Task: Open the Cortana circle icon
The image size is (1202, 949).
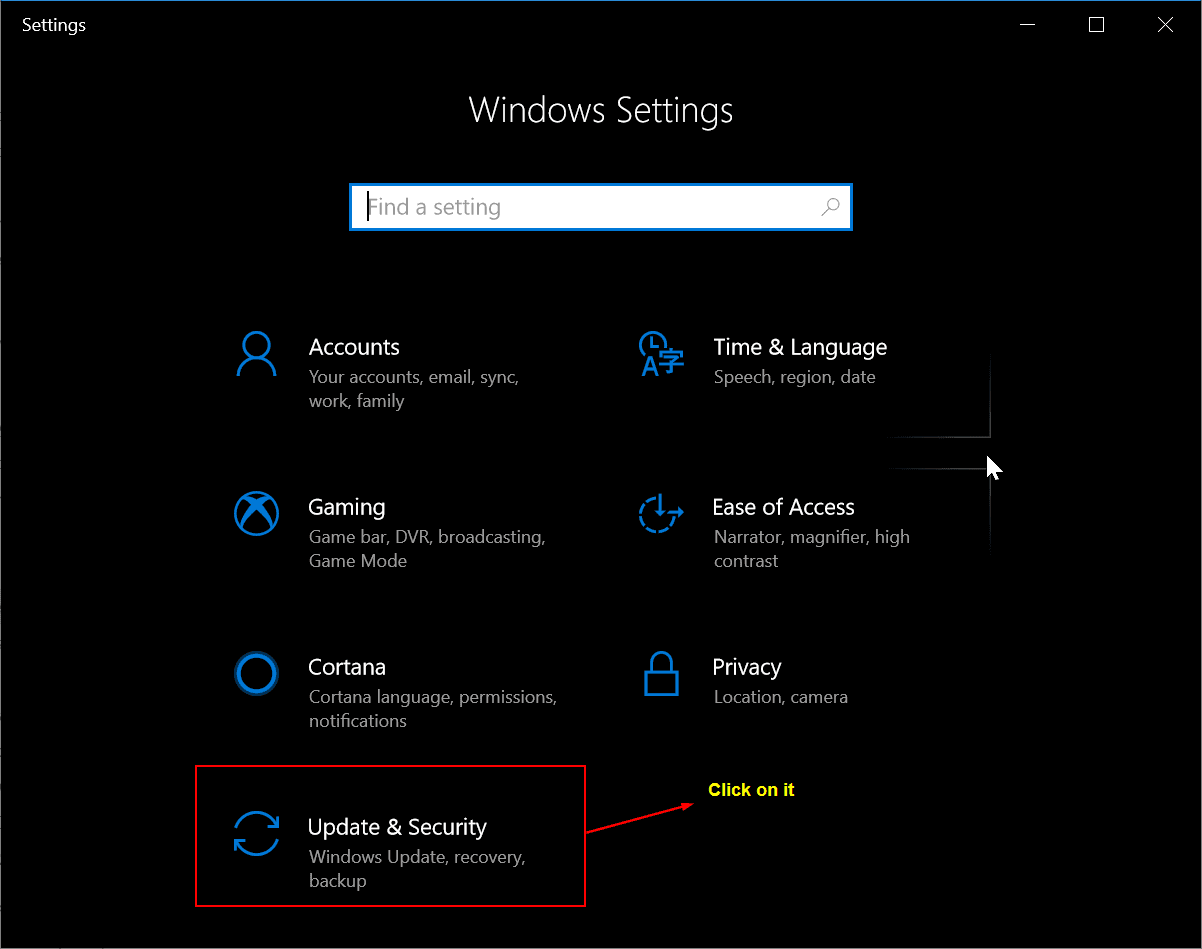Action: (x=256, y=673)
